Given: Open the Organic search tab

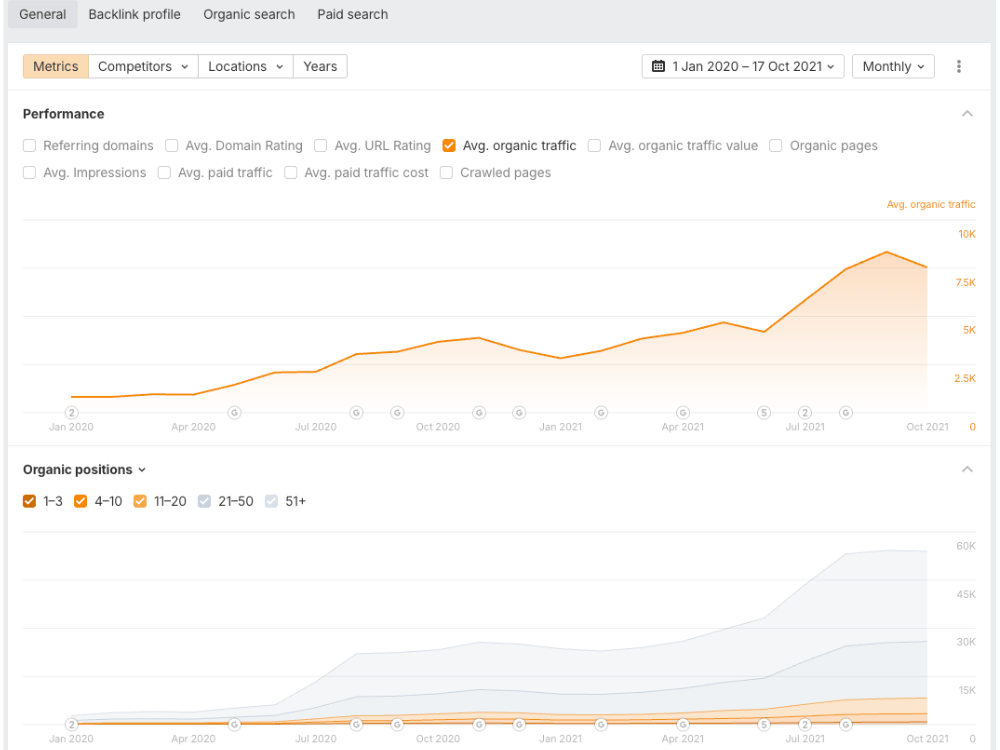Looking at the screenshot, I should [248, 14].
